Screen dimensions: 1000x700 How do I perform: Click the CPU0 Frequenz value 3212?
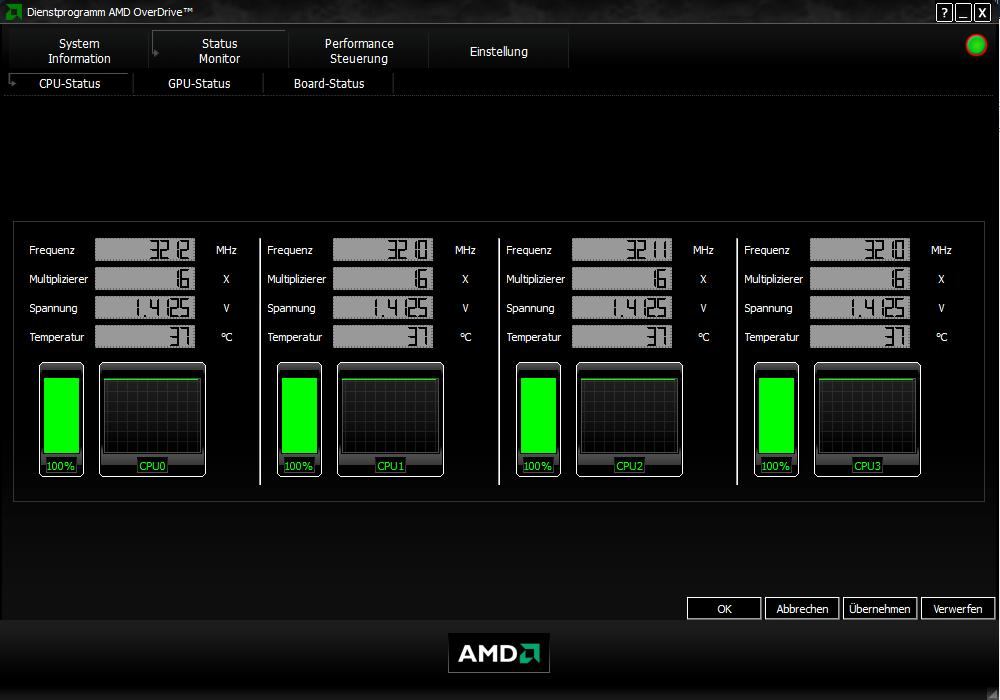(145, 250)
